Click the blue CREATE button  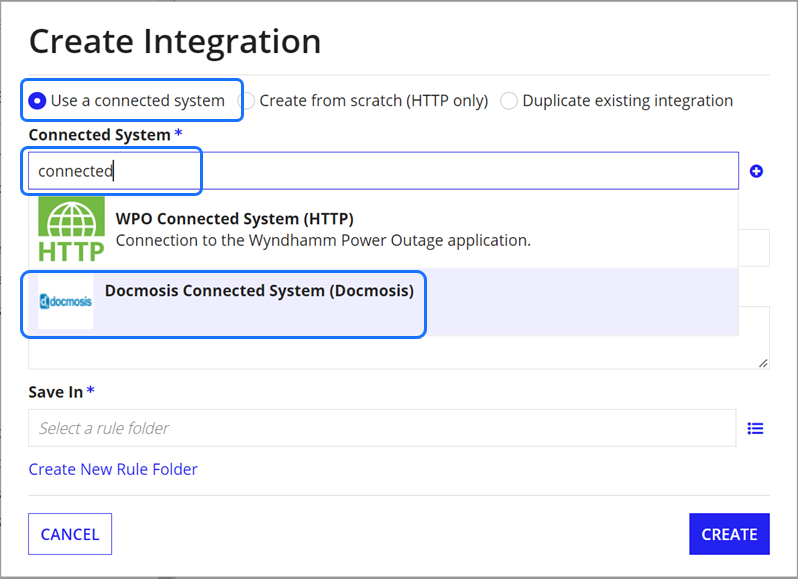click(729, 534)
